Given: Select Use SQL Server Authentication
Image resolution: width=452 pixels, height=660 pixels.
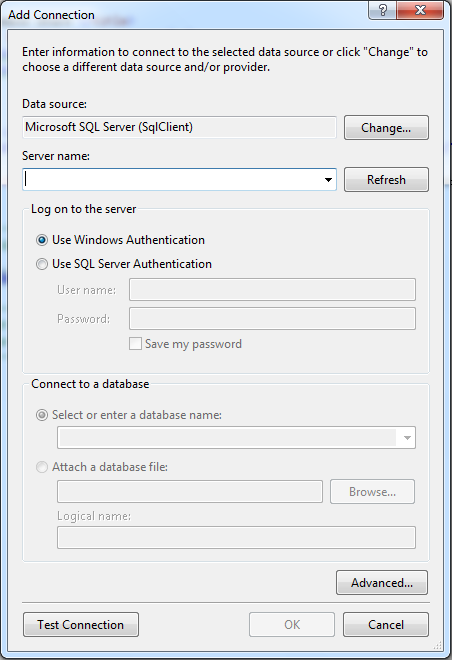Looking at the screenshot, I should coord(124,264).
